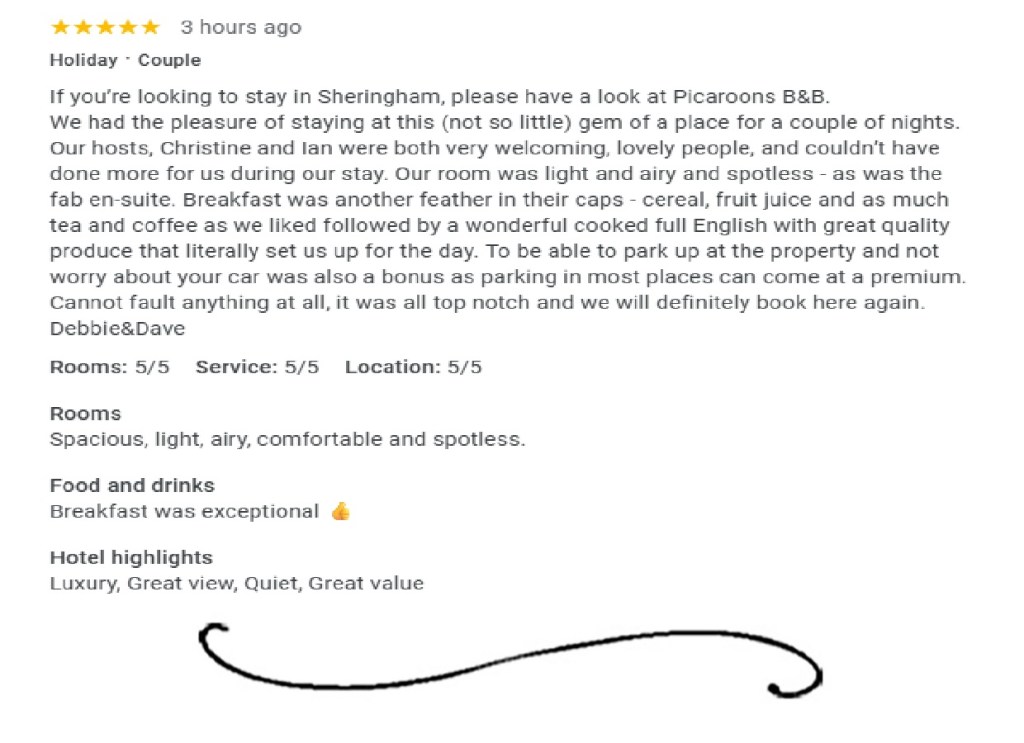Click the "Service: 5/5" rating score
The height and width of the screenshot is (743, 1024).
pyautogui.click(x=257, y=367)
